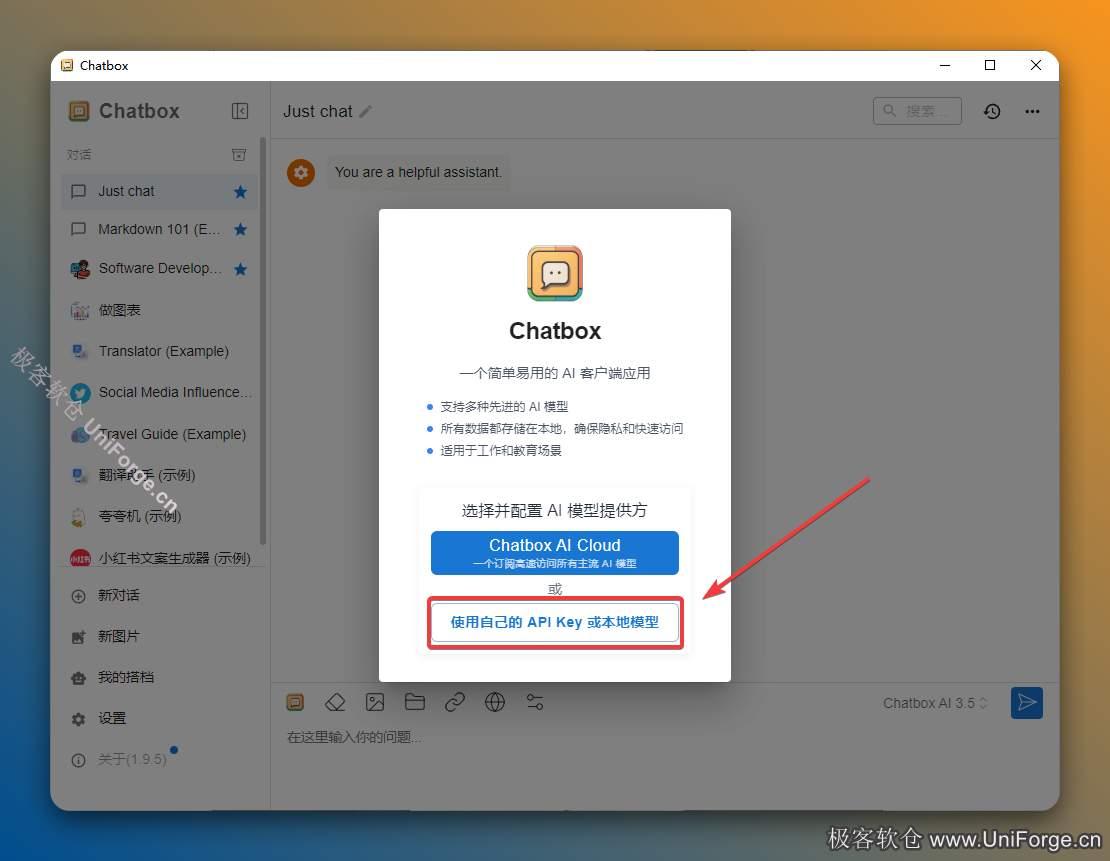The image size is (1110, 861).
Task: Click the Social Media Influencer Twitter icon
Action: pyautogui.click(x=80, y=393)
